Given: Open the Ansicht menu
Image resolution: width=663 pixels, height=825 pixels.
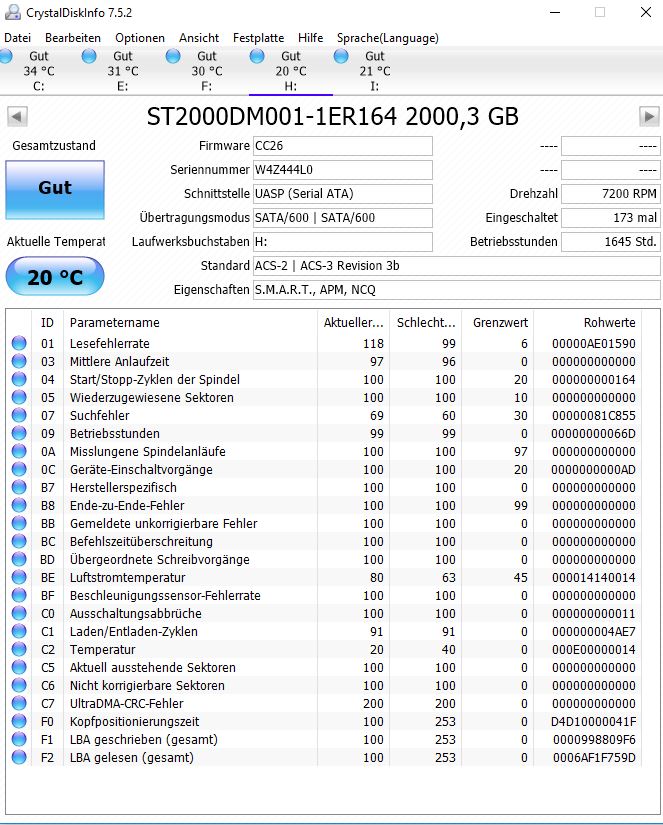Looking at the screenshot, I should (199, 38).
